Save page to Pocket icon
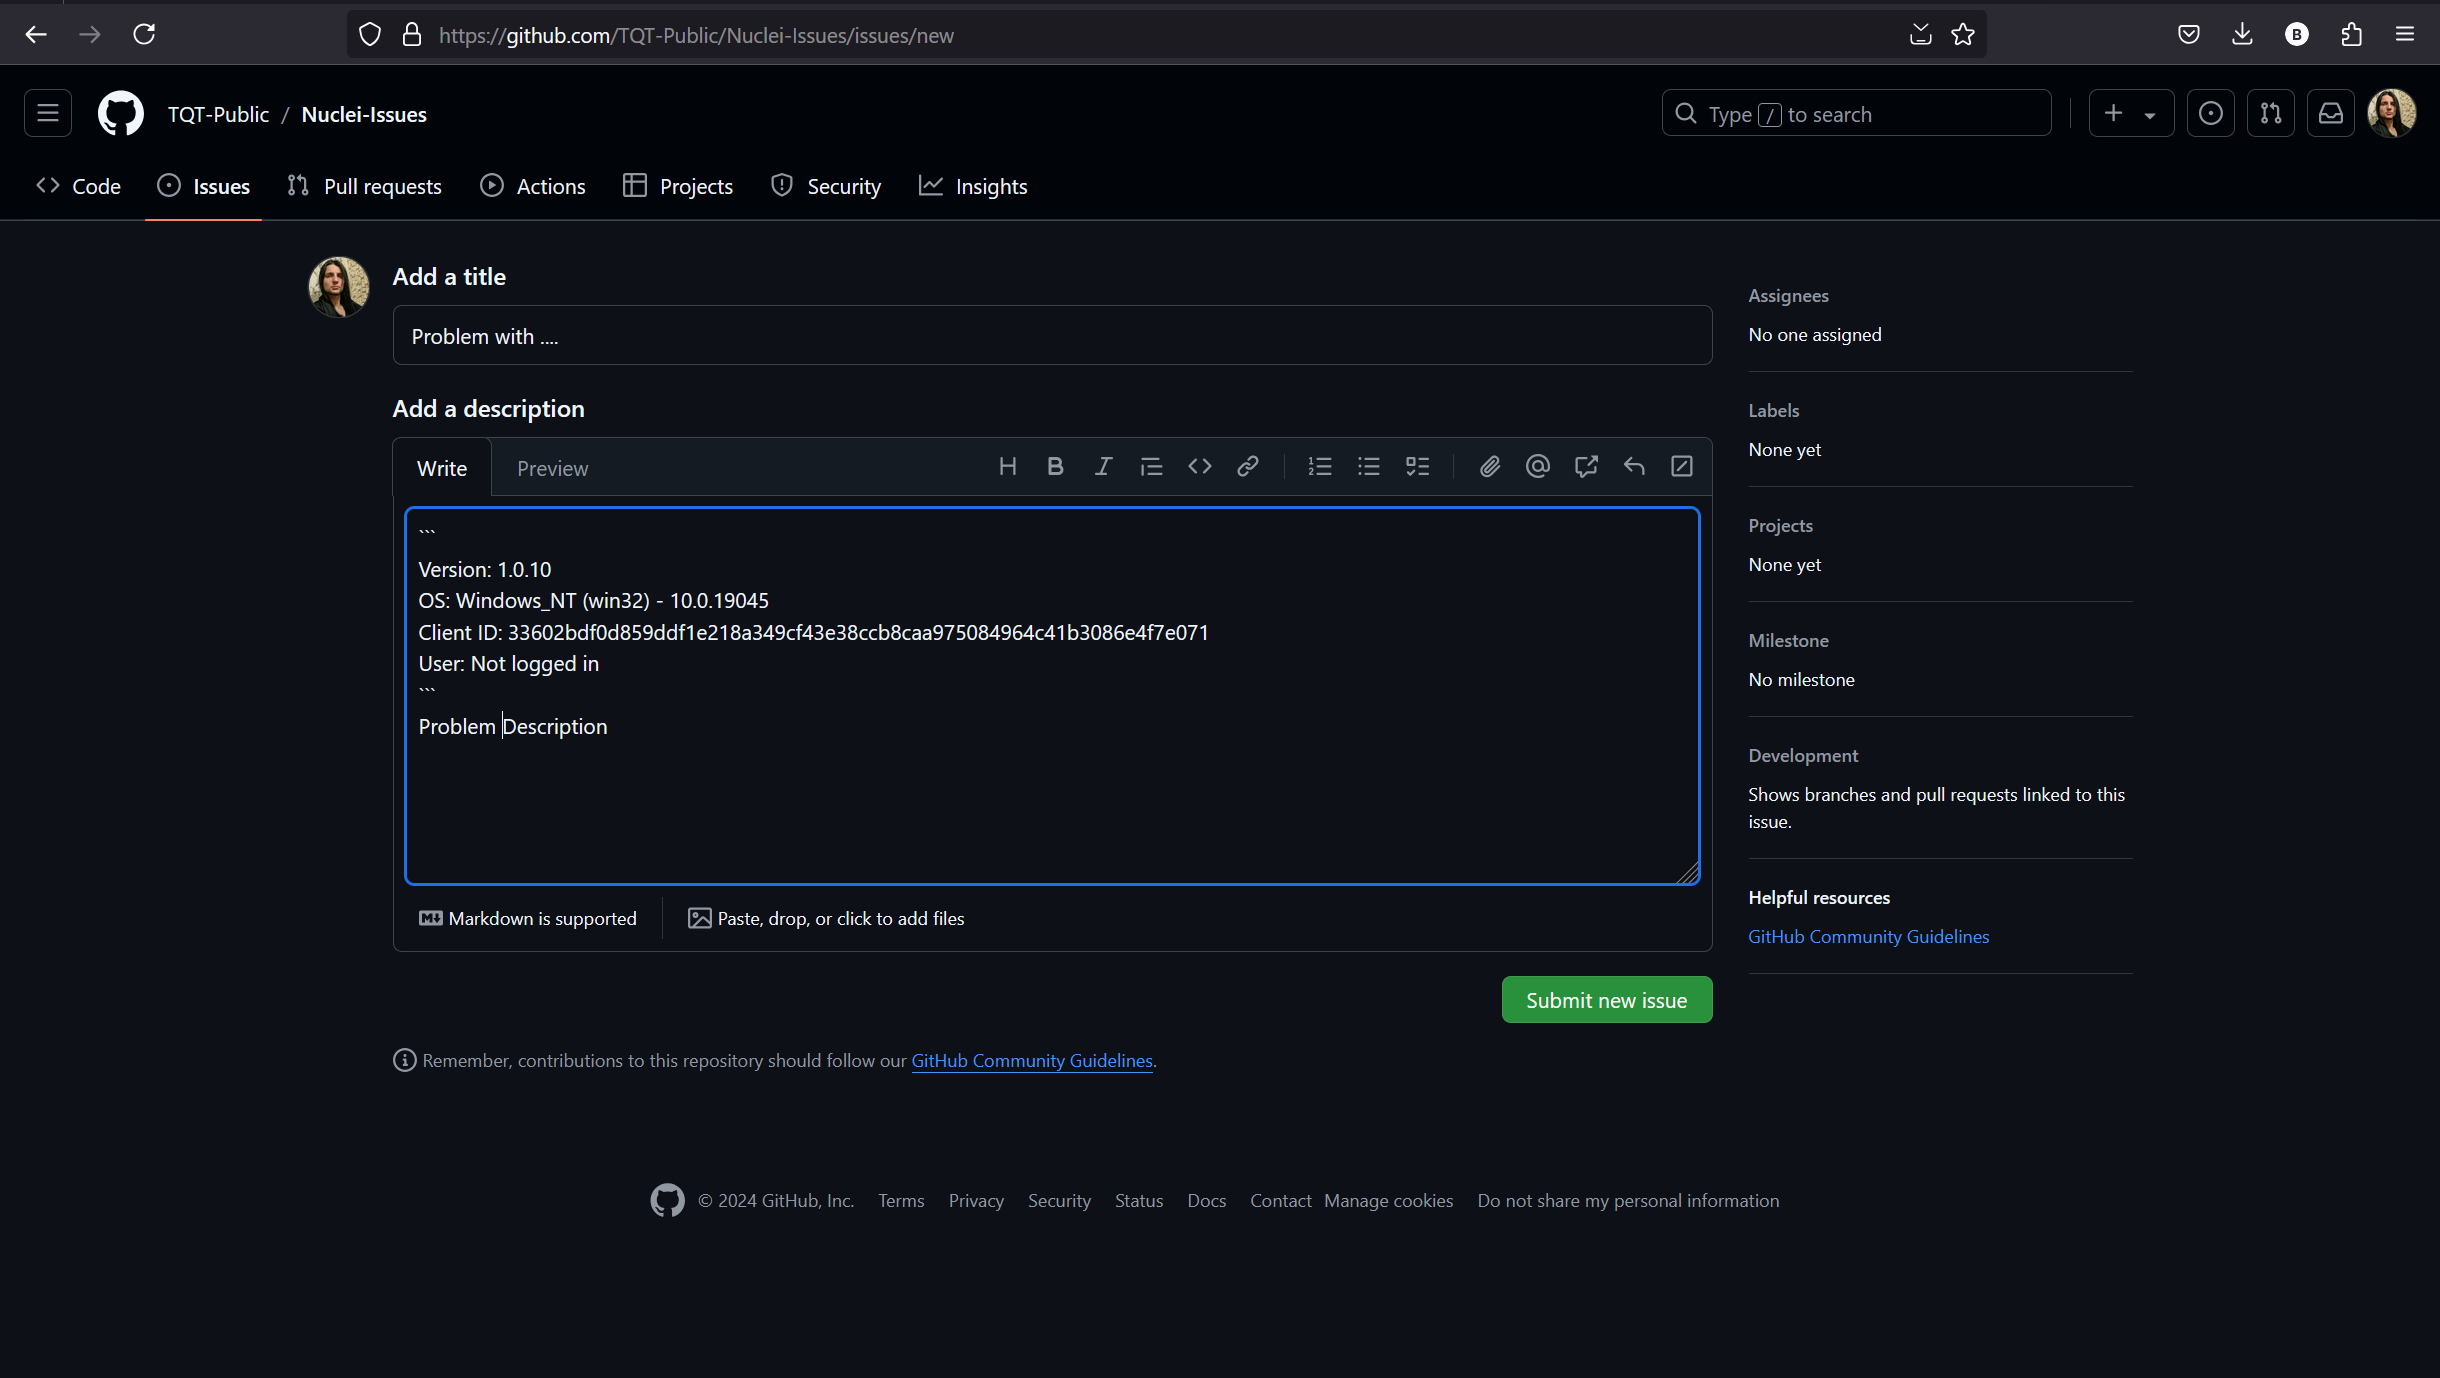Image resolution: width=2440 pixels, height=1378 pixels. 2189,35
